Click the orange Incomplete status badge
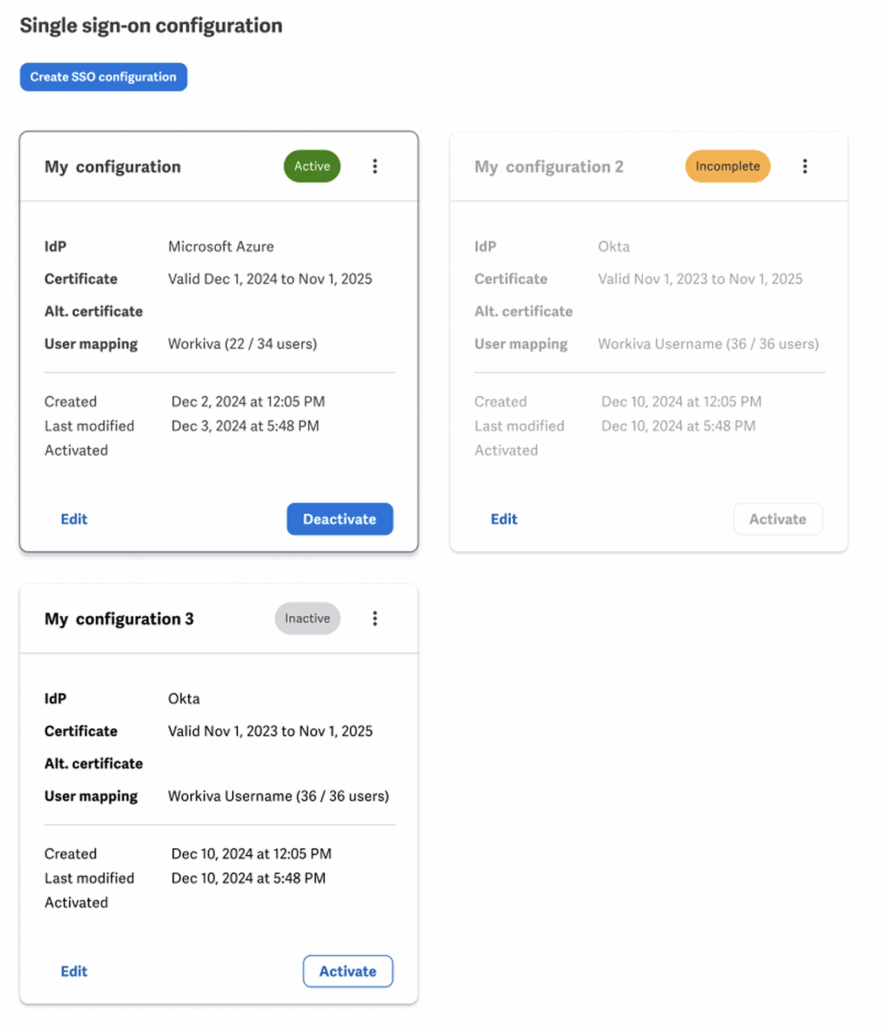The image size is (885, 1030). tap(727, 166)
